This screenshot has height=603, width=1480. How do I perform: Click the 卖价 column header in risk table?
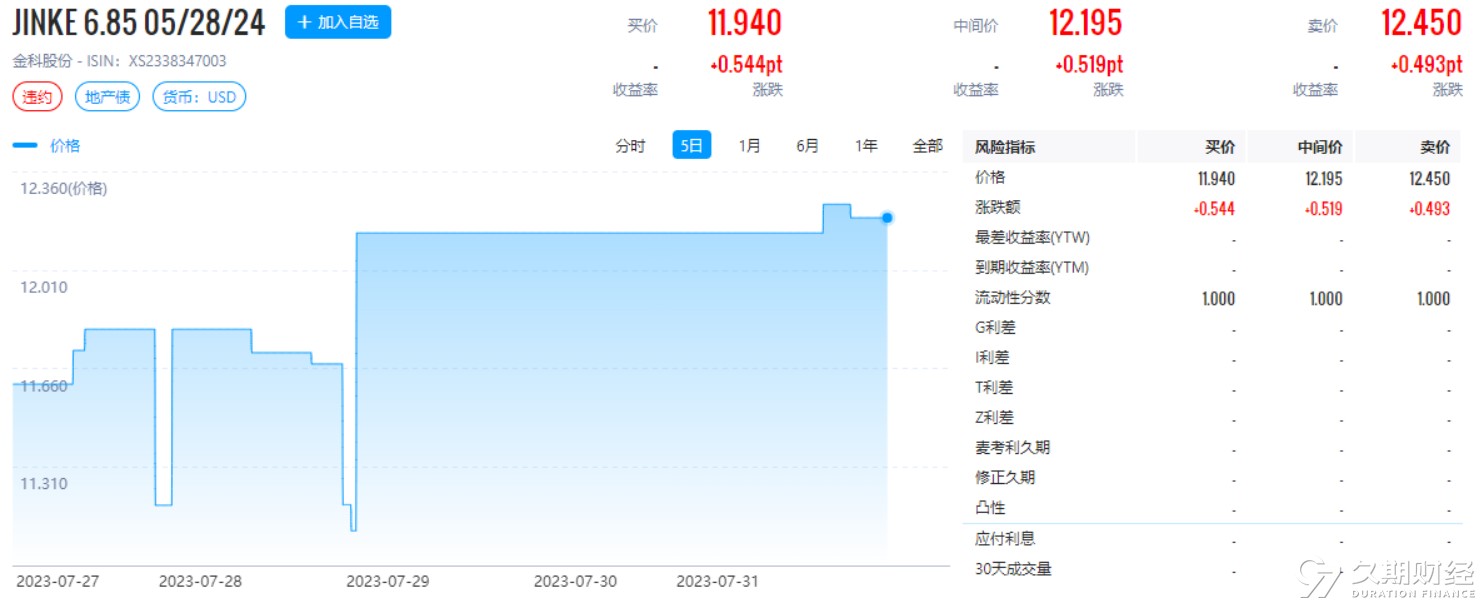tap(1435, 147)
